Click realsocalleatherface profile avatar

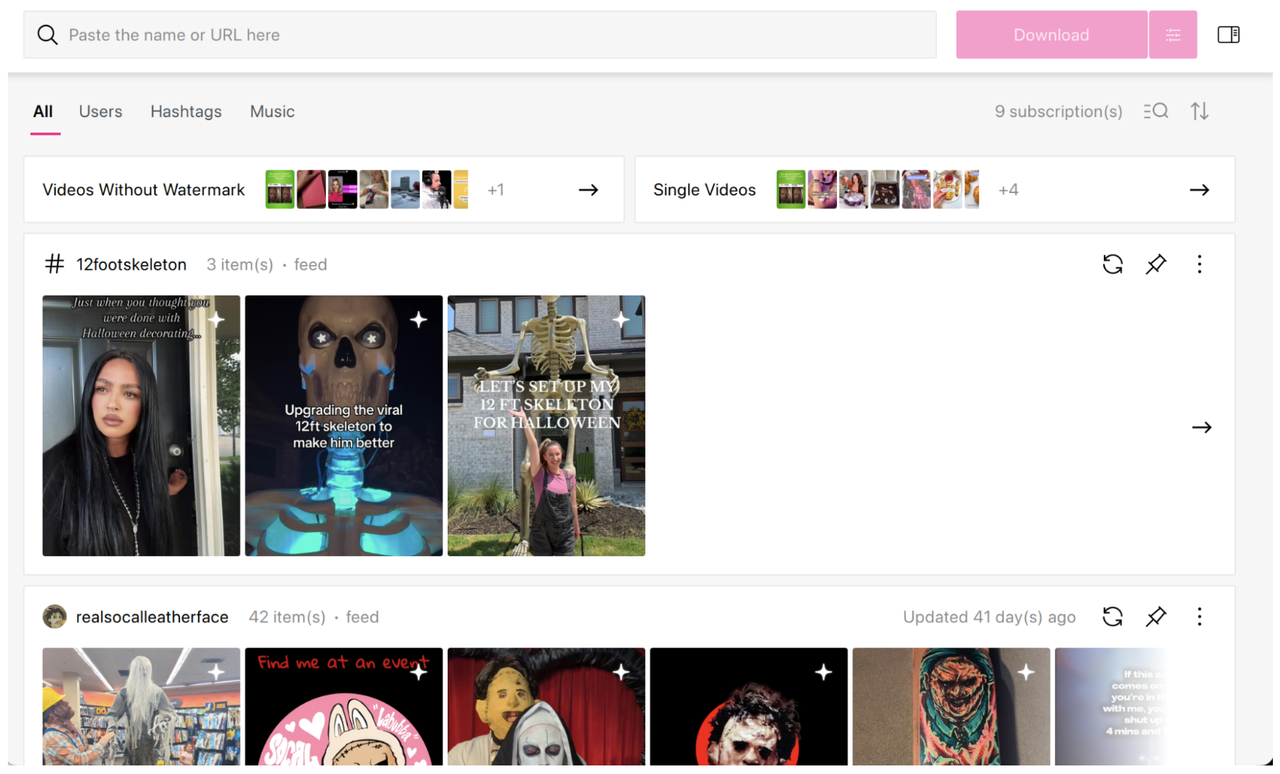(x=55, y=617)
